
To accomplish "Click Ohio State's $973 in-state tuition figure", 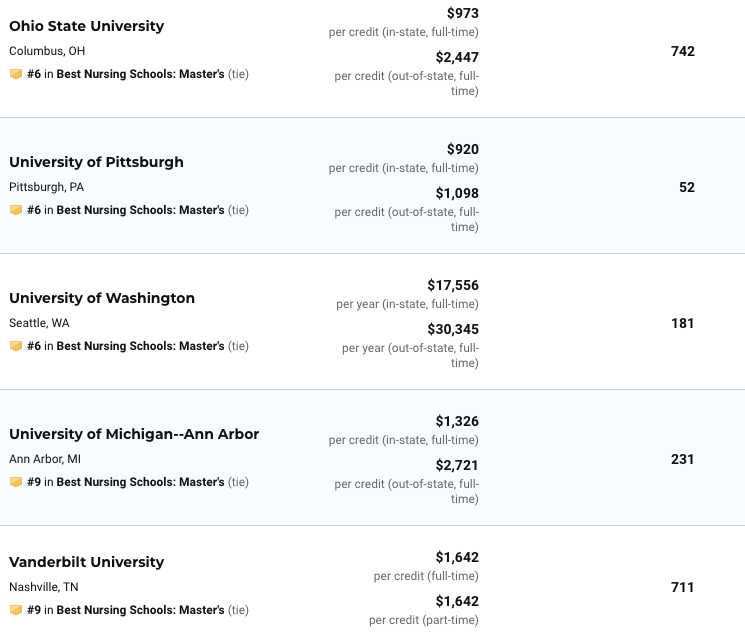I will [x=462, y=13].
